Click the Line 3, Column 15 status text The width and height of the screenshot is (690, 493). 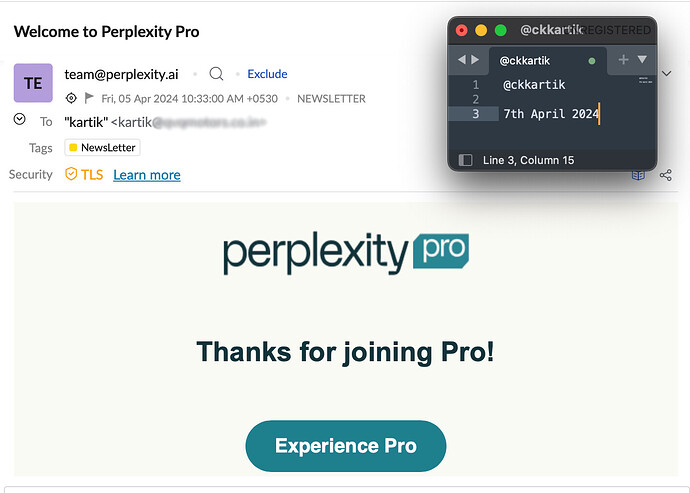click(x=529, y=160)
